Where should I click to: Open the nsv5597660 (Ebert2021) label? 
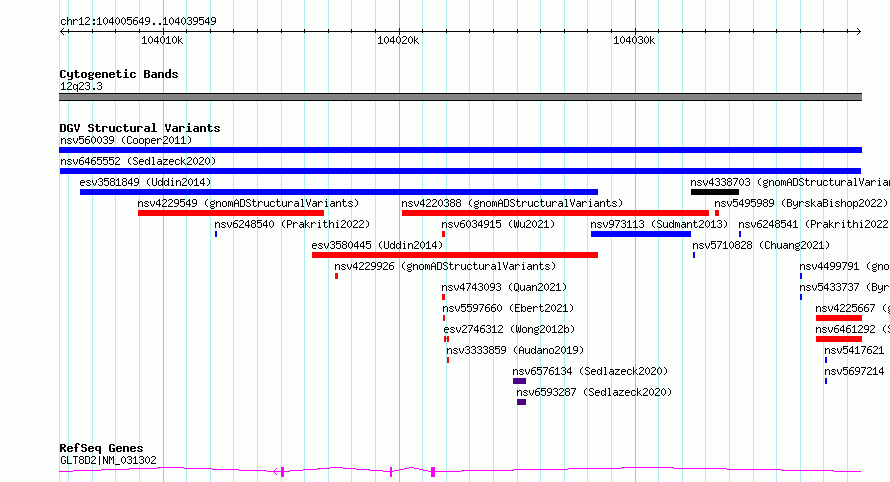click(508, 308)
